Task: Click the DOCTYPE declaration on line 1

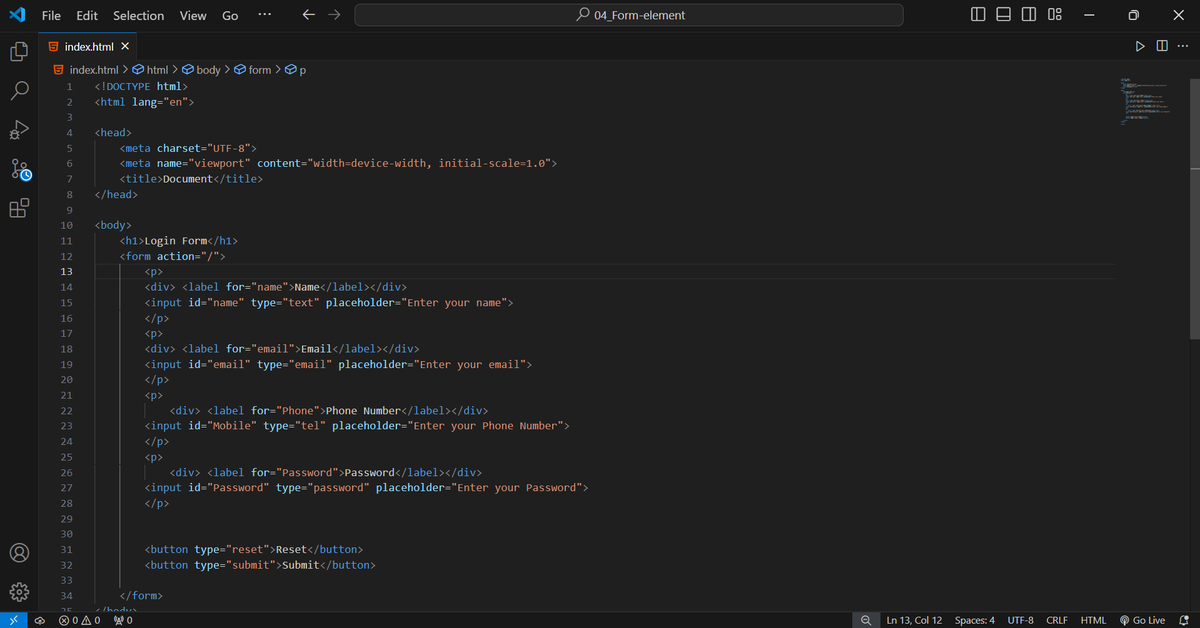Action: point(141,86)
